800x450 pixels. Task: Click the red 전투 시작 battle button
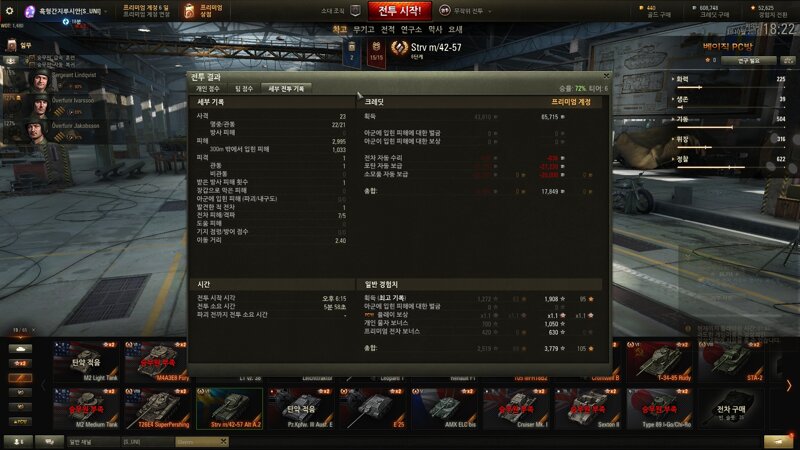(399, 11)
